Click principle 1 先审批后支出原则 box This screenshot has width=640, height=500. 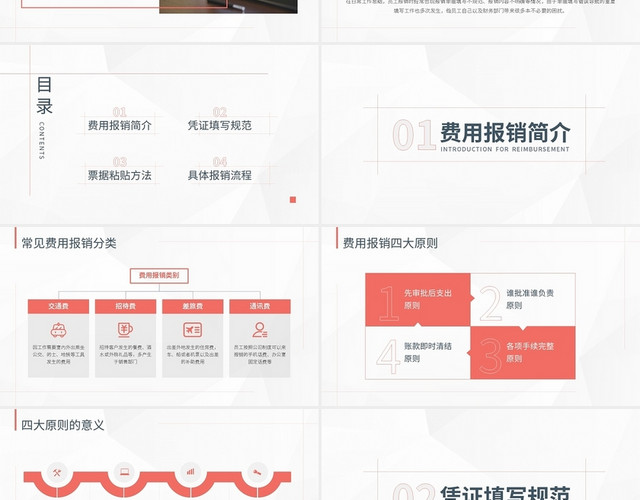(x=418, y=300)
